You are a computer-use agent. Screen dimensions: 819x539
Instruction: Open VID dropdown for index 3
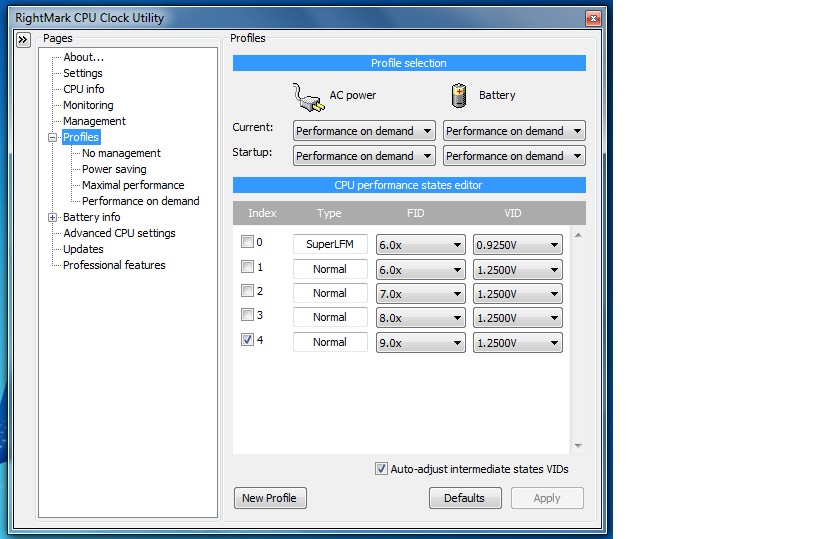point(518,318)
